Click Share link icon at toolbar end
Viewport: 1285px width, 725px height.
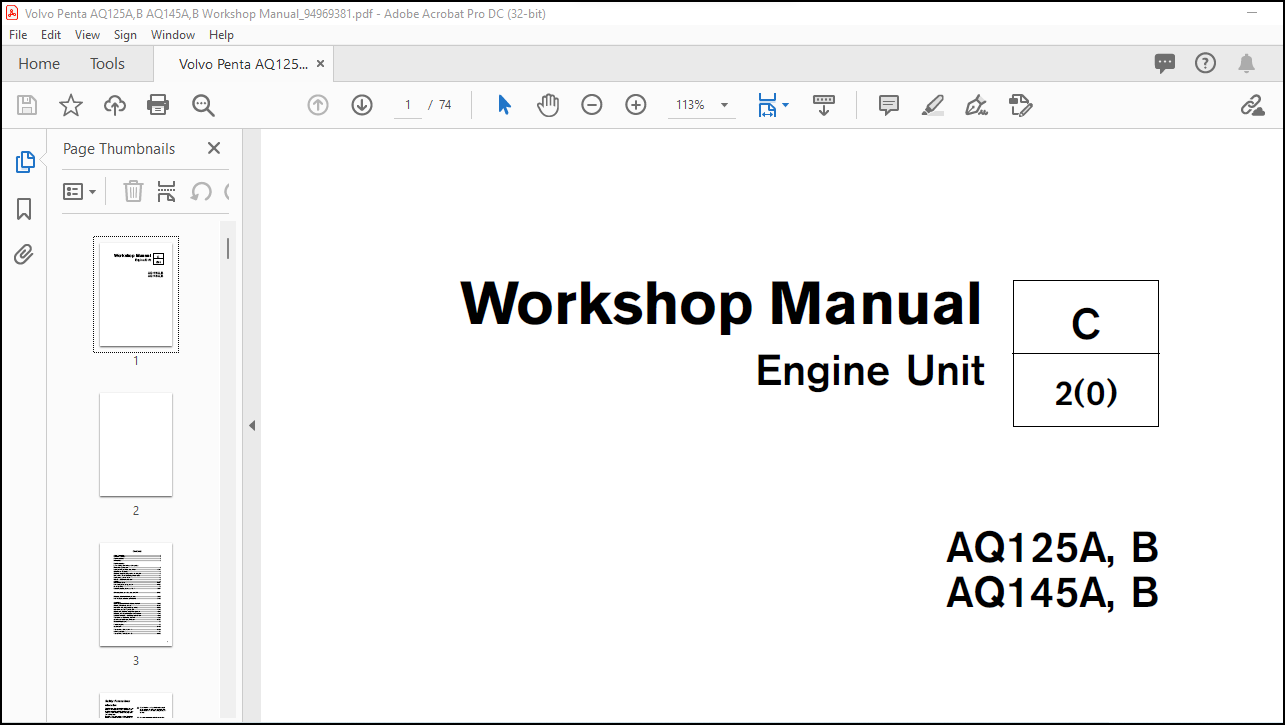point(1252,105)
